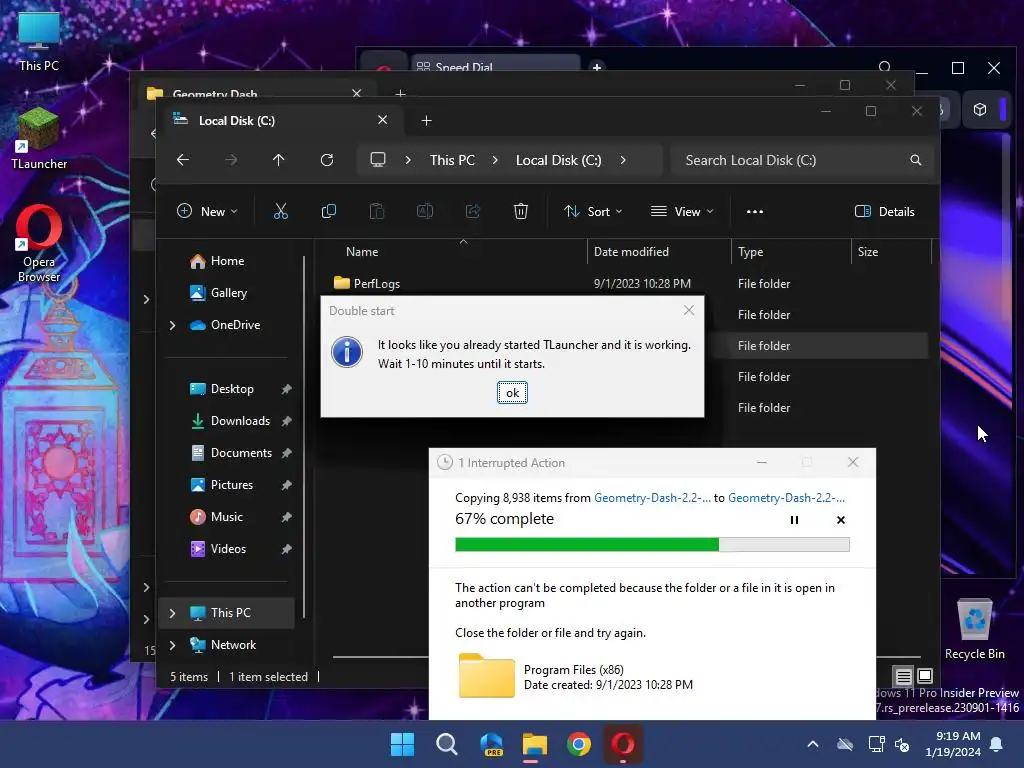Click the Share icon in toolbar
The height and width of the screenshot is (768, 1024).
(x=473, y=211)
